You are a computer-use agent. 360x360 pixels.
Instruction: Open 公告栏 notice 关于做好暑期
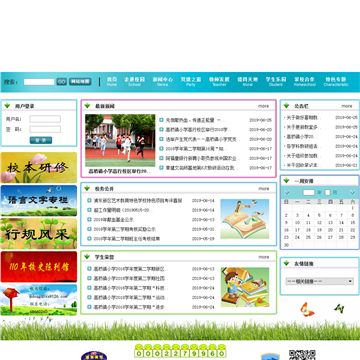(304, 118)
